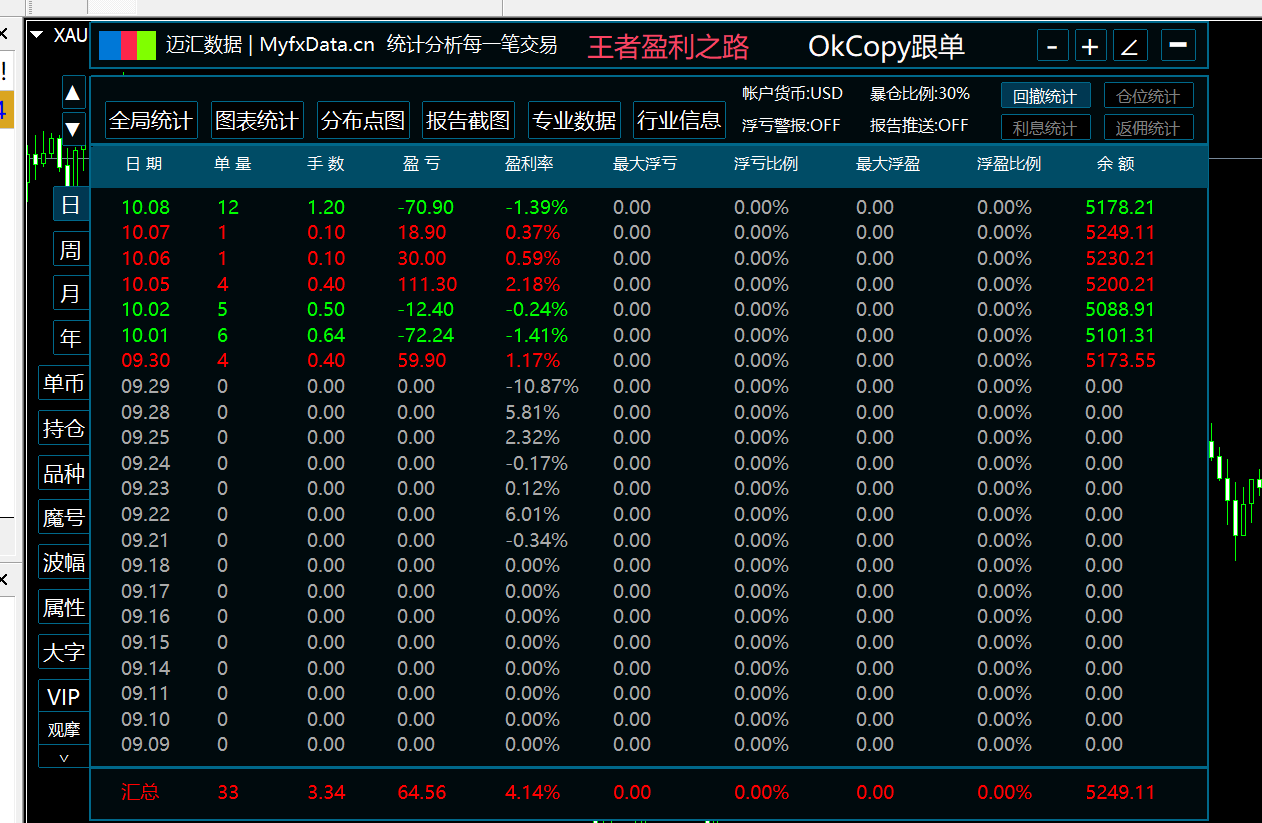This screenshot has width=1262, height=823.
Task: Click the minus button in the title bar
Action: pos(1052,46)
